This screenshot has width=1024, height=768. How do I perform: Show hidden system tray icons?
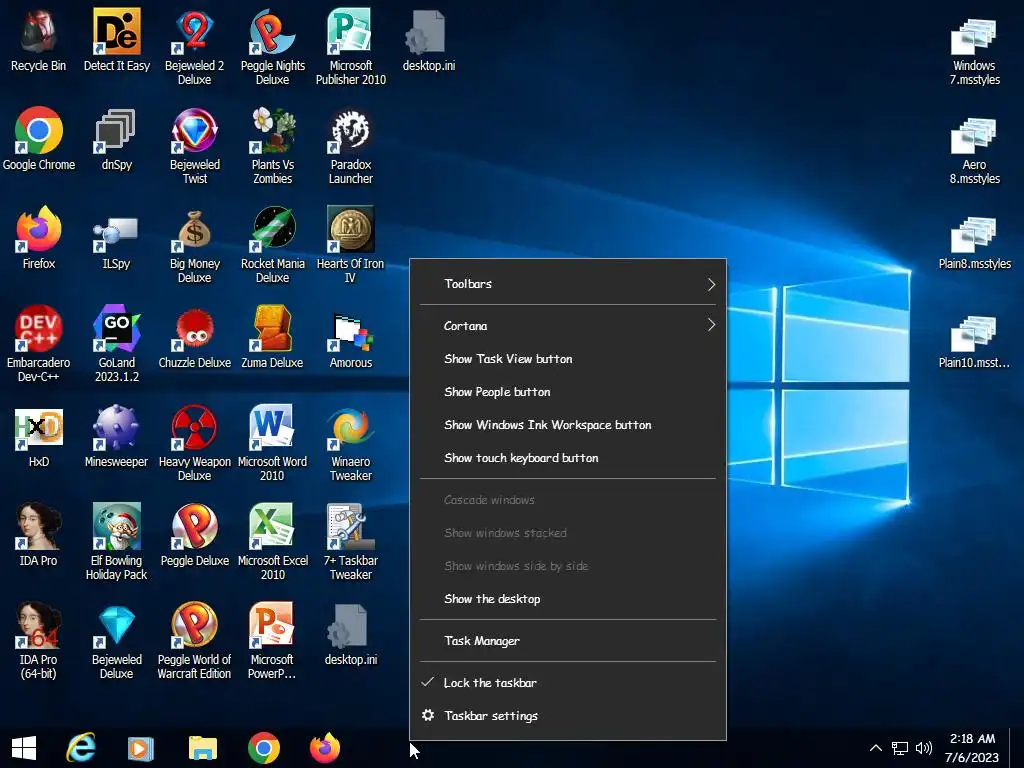[x=876, y=748]
